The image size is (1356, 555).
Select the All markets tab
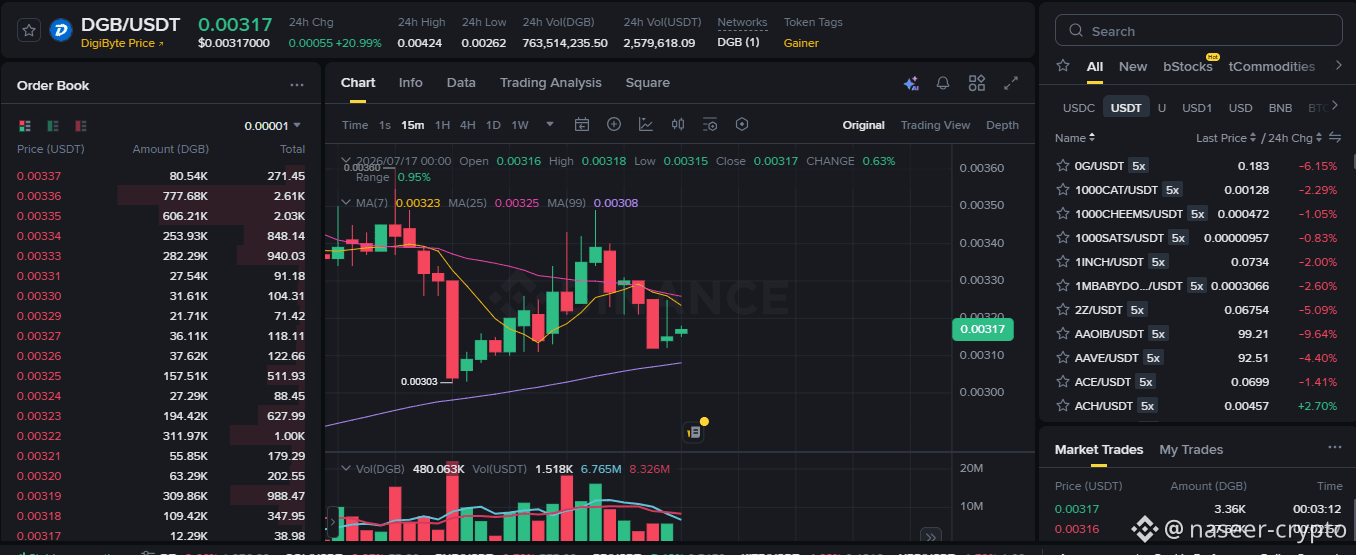coord(1095,67)
